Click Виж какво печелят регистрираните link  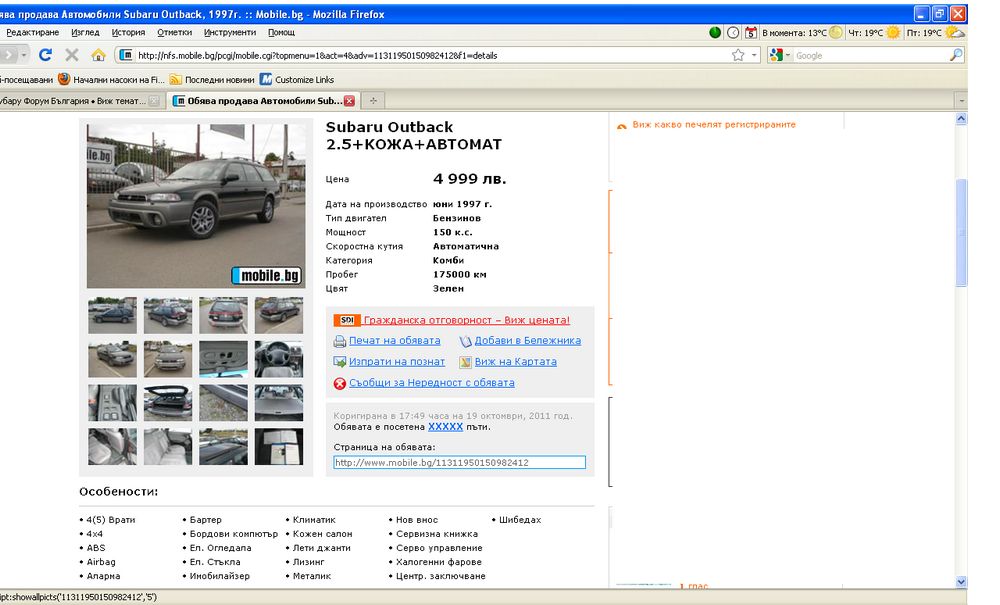[x=714, y=124]
